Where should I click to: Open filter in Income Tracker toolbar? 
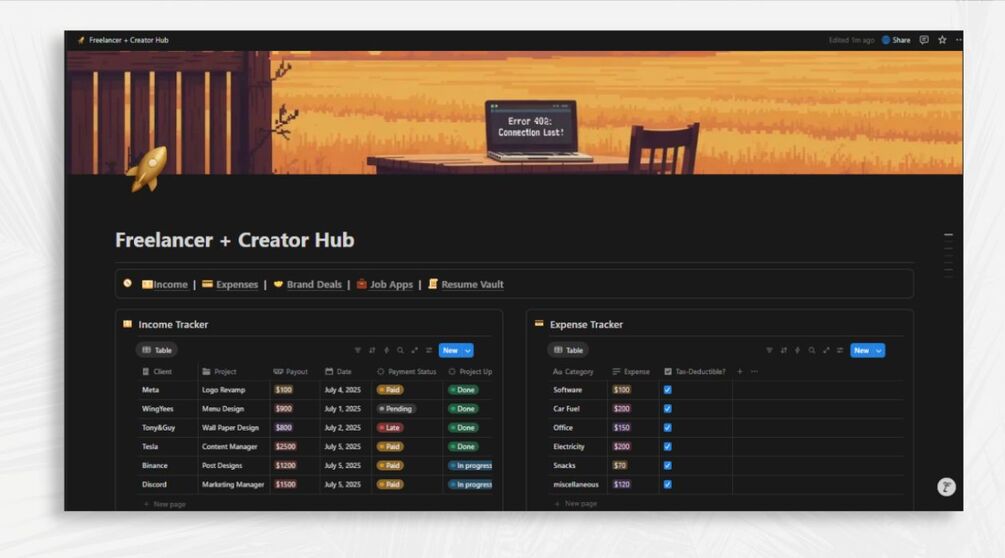[358, 350]
